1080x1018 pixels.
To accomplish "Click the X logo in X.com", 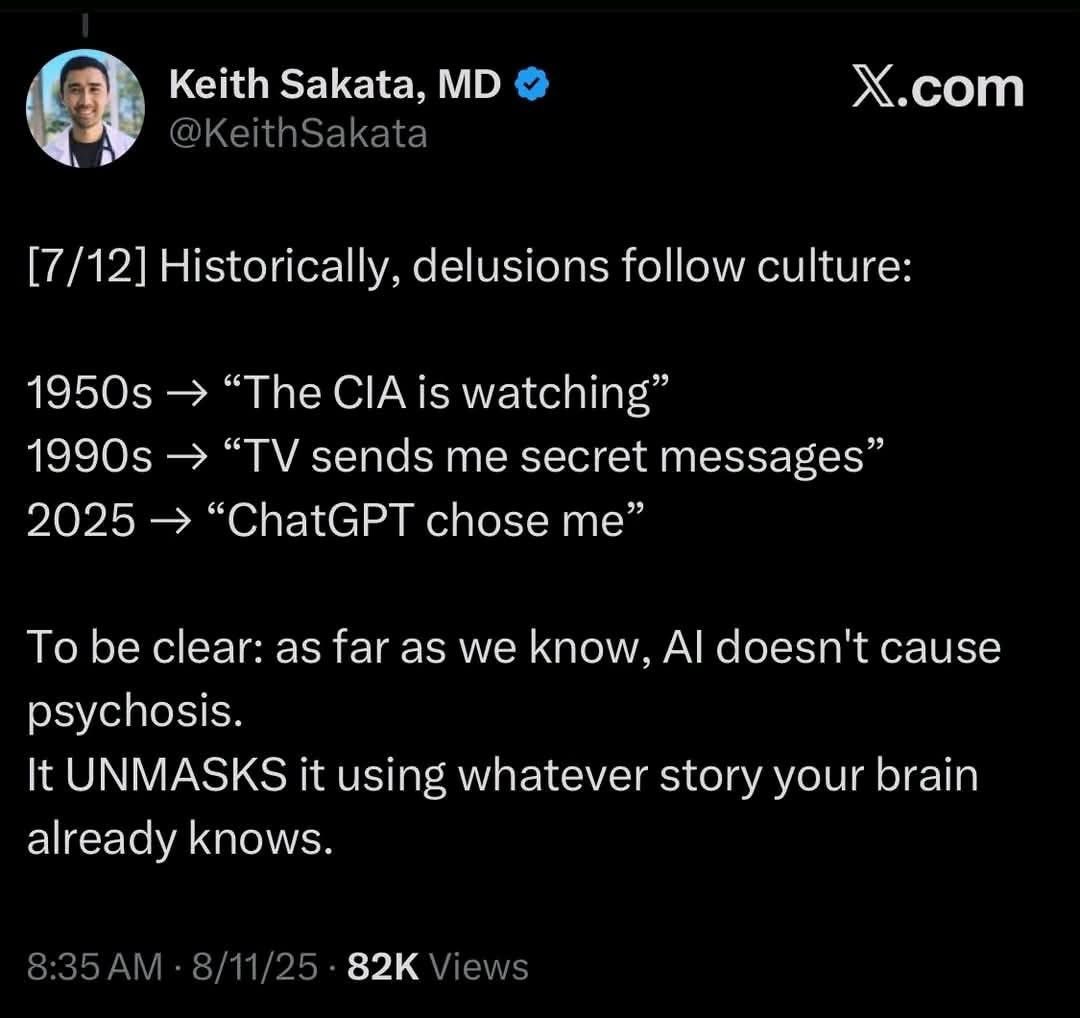I will 875,88.
